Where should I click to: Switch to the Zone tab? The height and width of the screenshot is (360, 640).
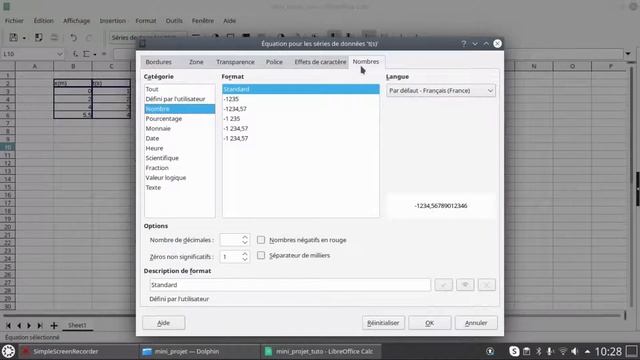[x=196, y=62]
